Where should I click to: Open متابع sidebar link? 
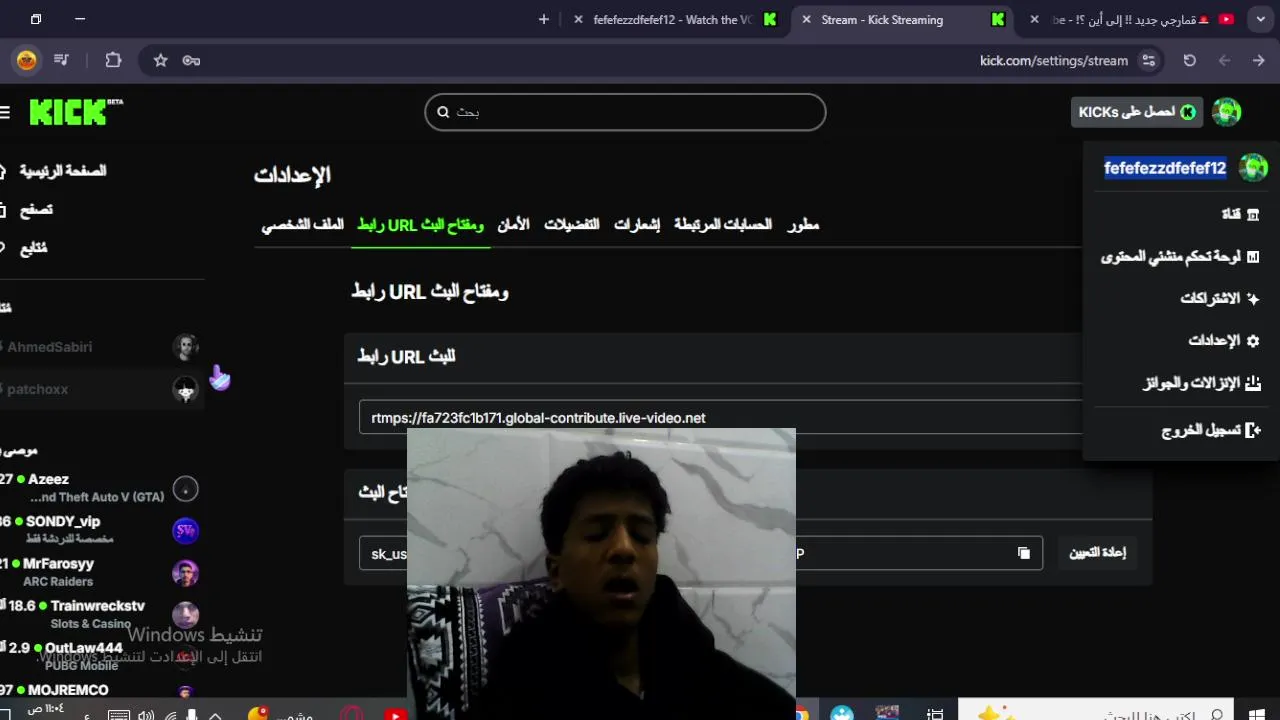point(33,248)
